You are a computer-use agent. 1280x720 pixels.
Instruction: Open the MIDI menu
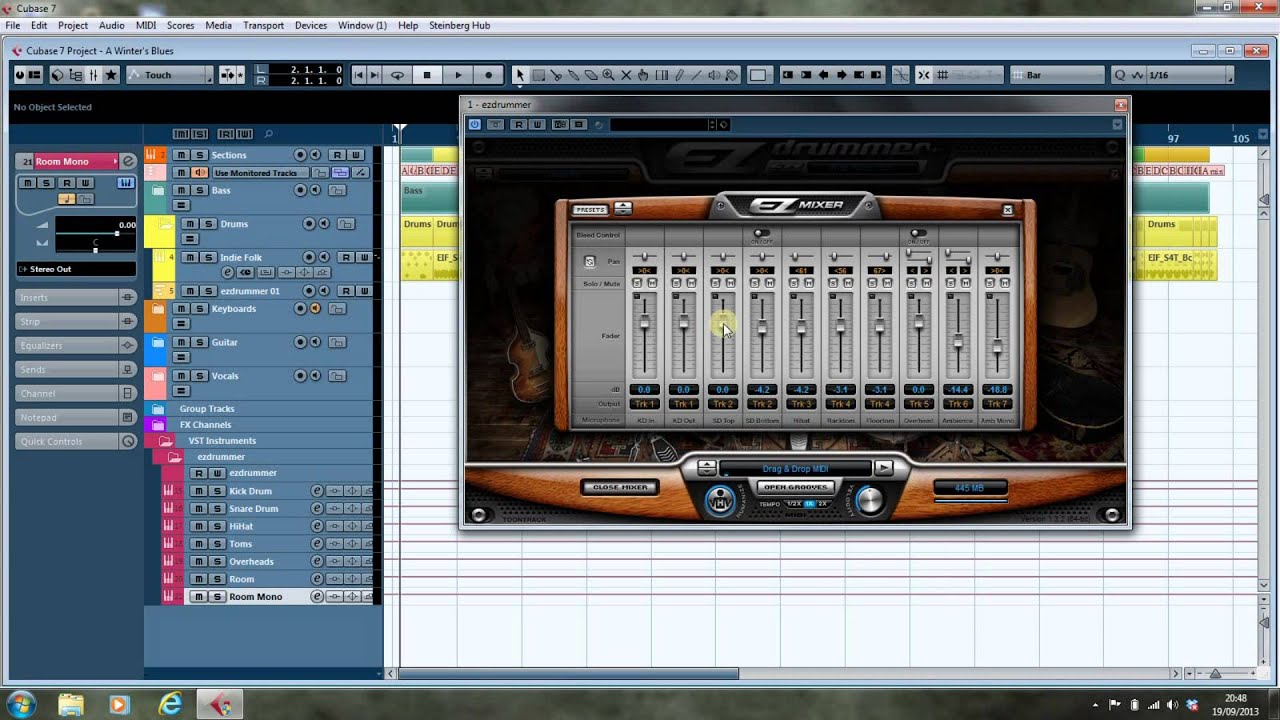(x=146, y=25)
